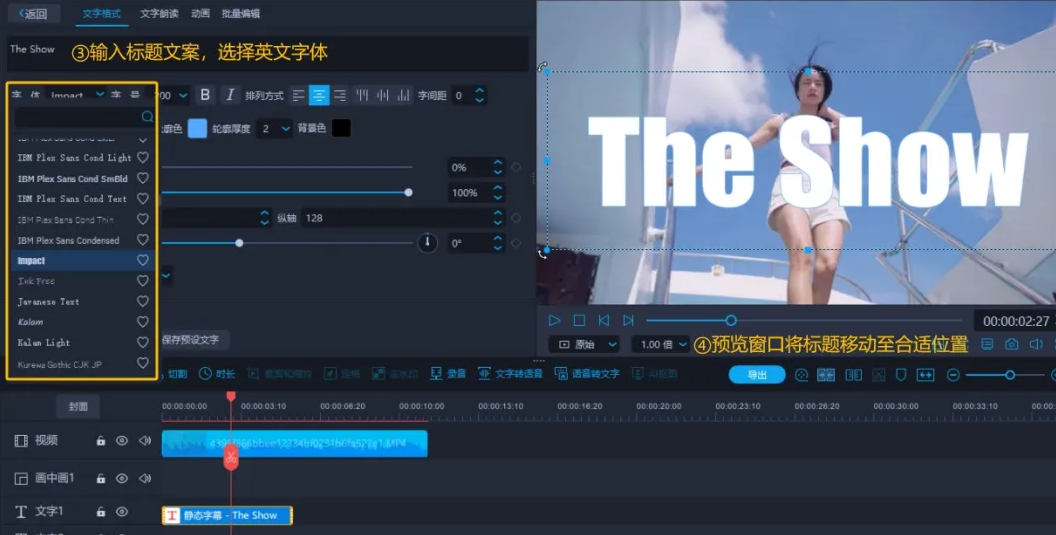Open the 原始 aspect ratio dropdown
Viewport: 1056px width, 535px height.
point(584,344)
